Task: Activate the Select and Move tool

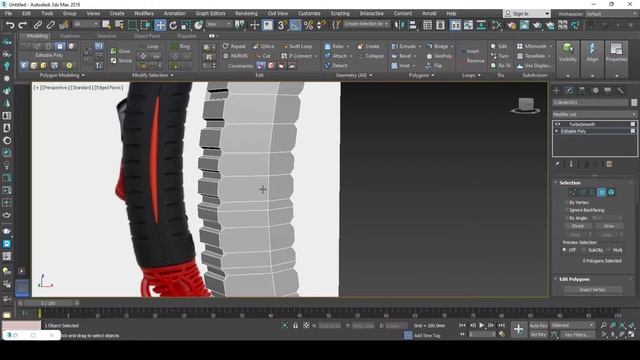Action: 160,25
